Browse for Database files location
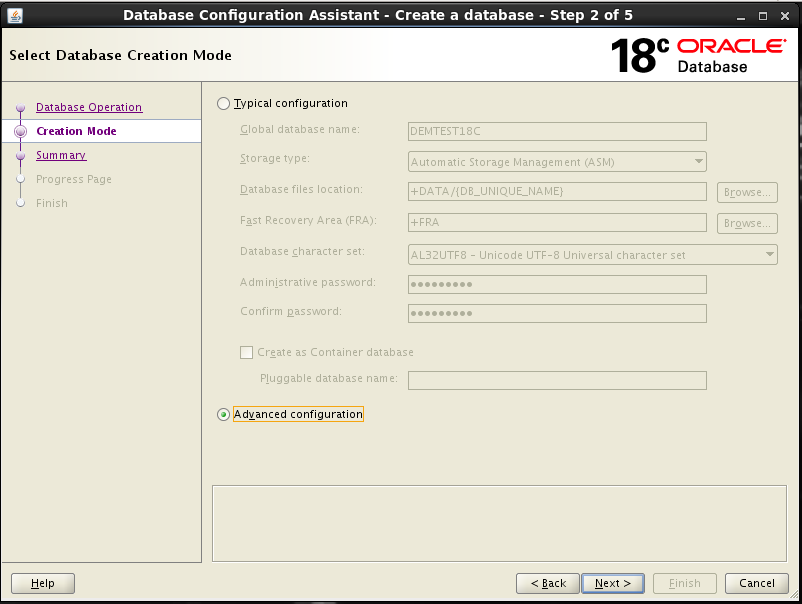Image resolution: width=802 pixels, height=604 pixels. point(746,192)
